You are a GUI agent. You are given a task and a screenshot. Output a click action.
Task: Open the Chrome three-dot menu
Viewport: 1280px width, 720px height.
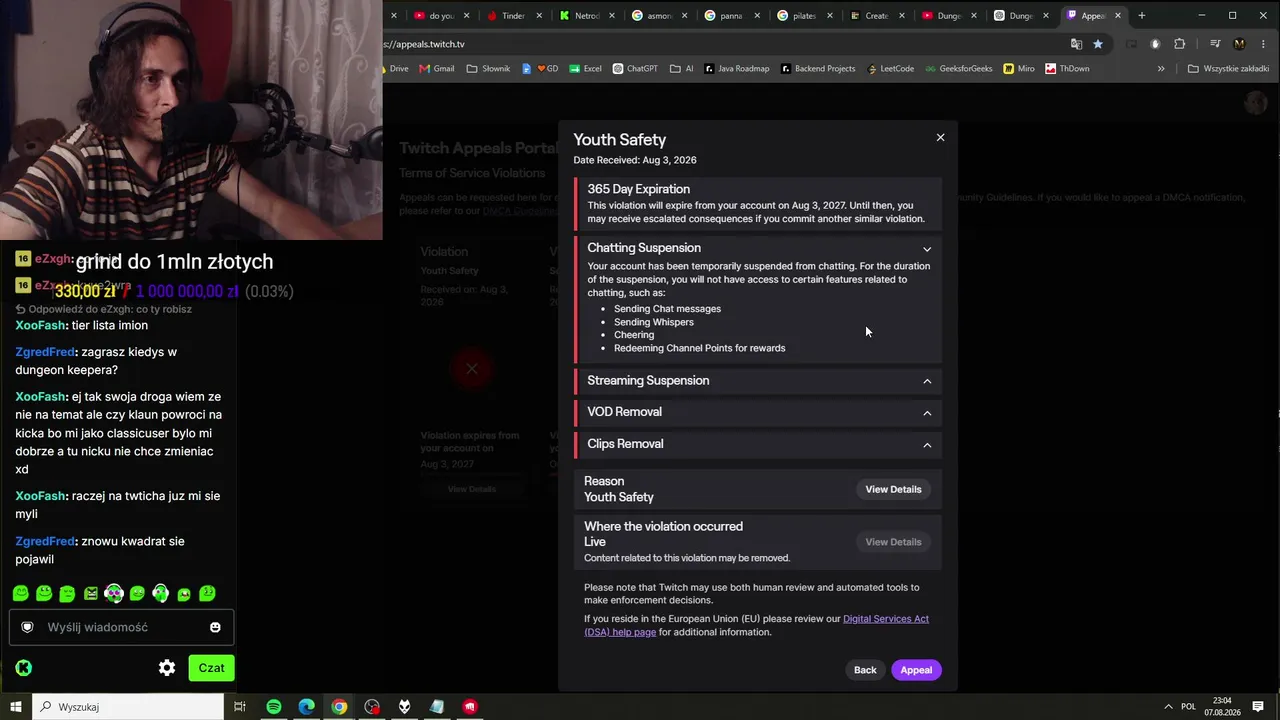1263,44
